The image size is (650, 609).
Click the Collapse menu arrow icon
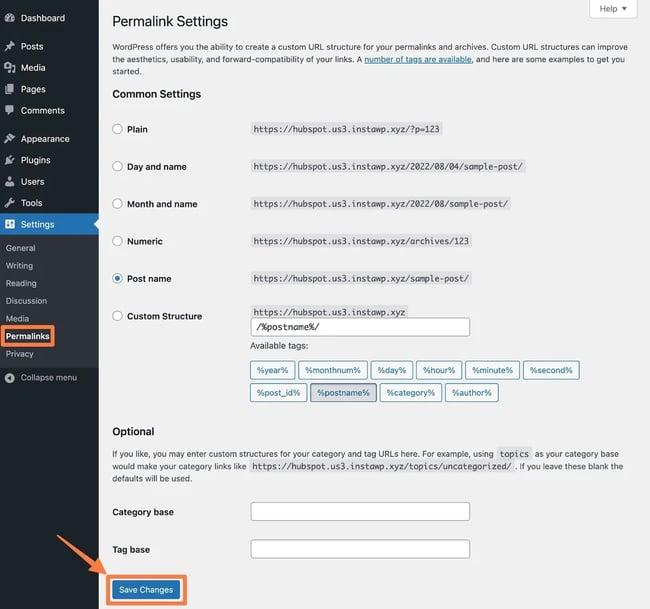[10, 378]
